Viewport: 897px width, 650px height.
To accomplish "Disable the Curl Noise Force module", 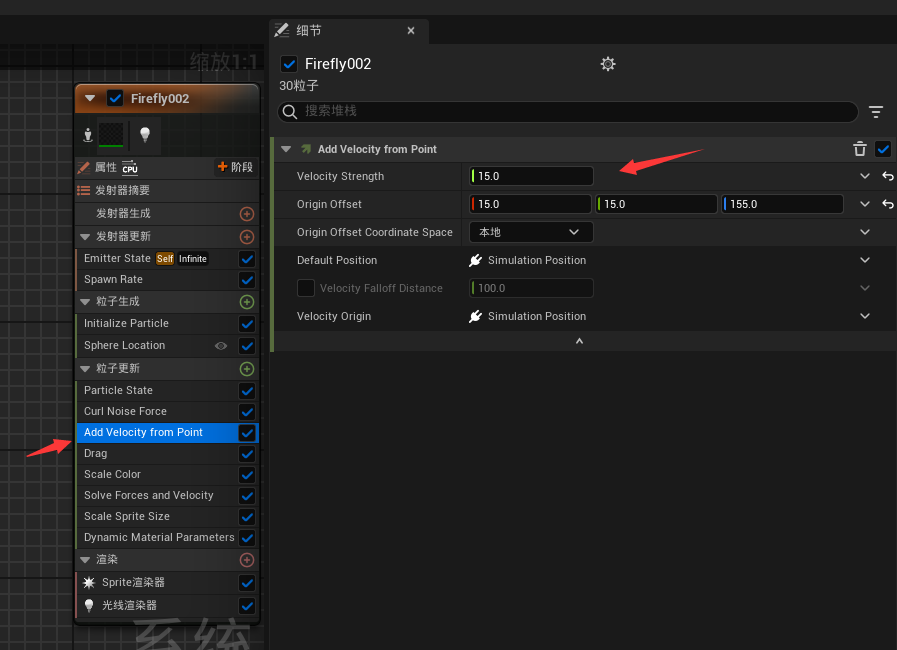I will pyautogui.click(x=247, y=412).
